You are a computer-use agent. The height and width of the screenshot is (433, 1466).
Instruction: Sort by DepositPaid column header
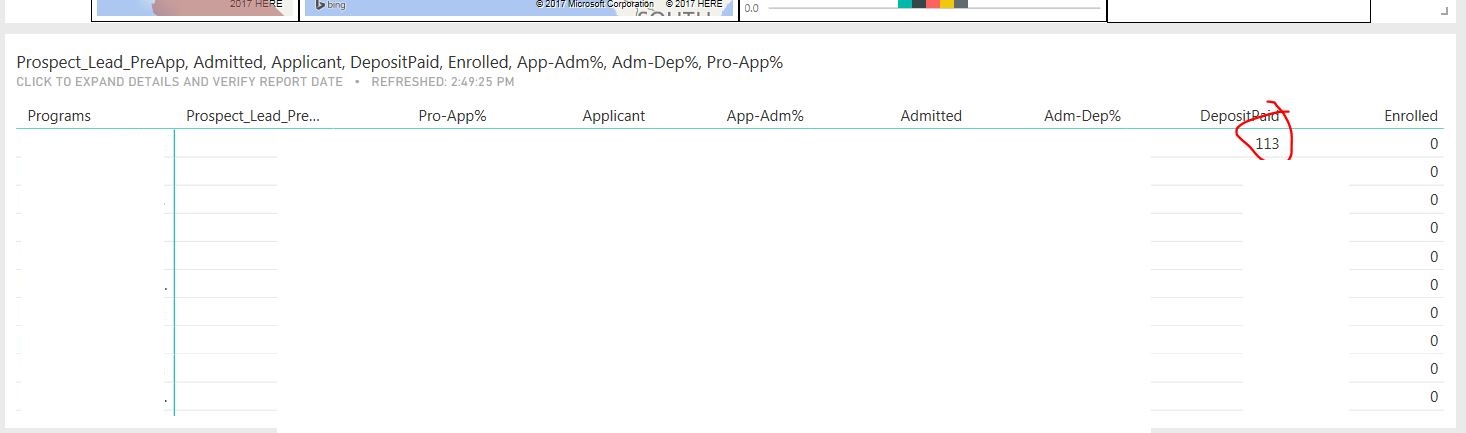coord(1239,116)
